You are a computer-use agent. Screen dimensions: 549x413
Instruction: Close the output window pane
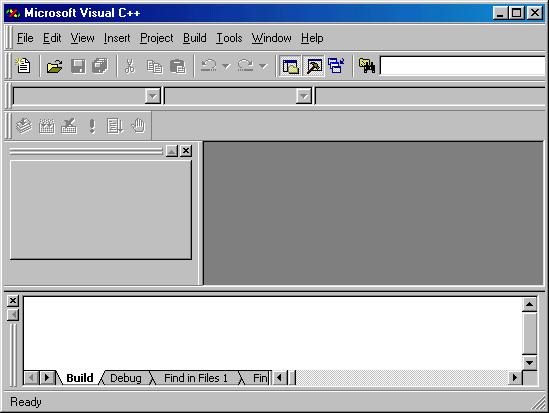pyautogui.click(x=13, y=300)
